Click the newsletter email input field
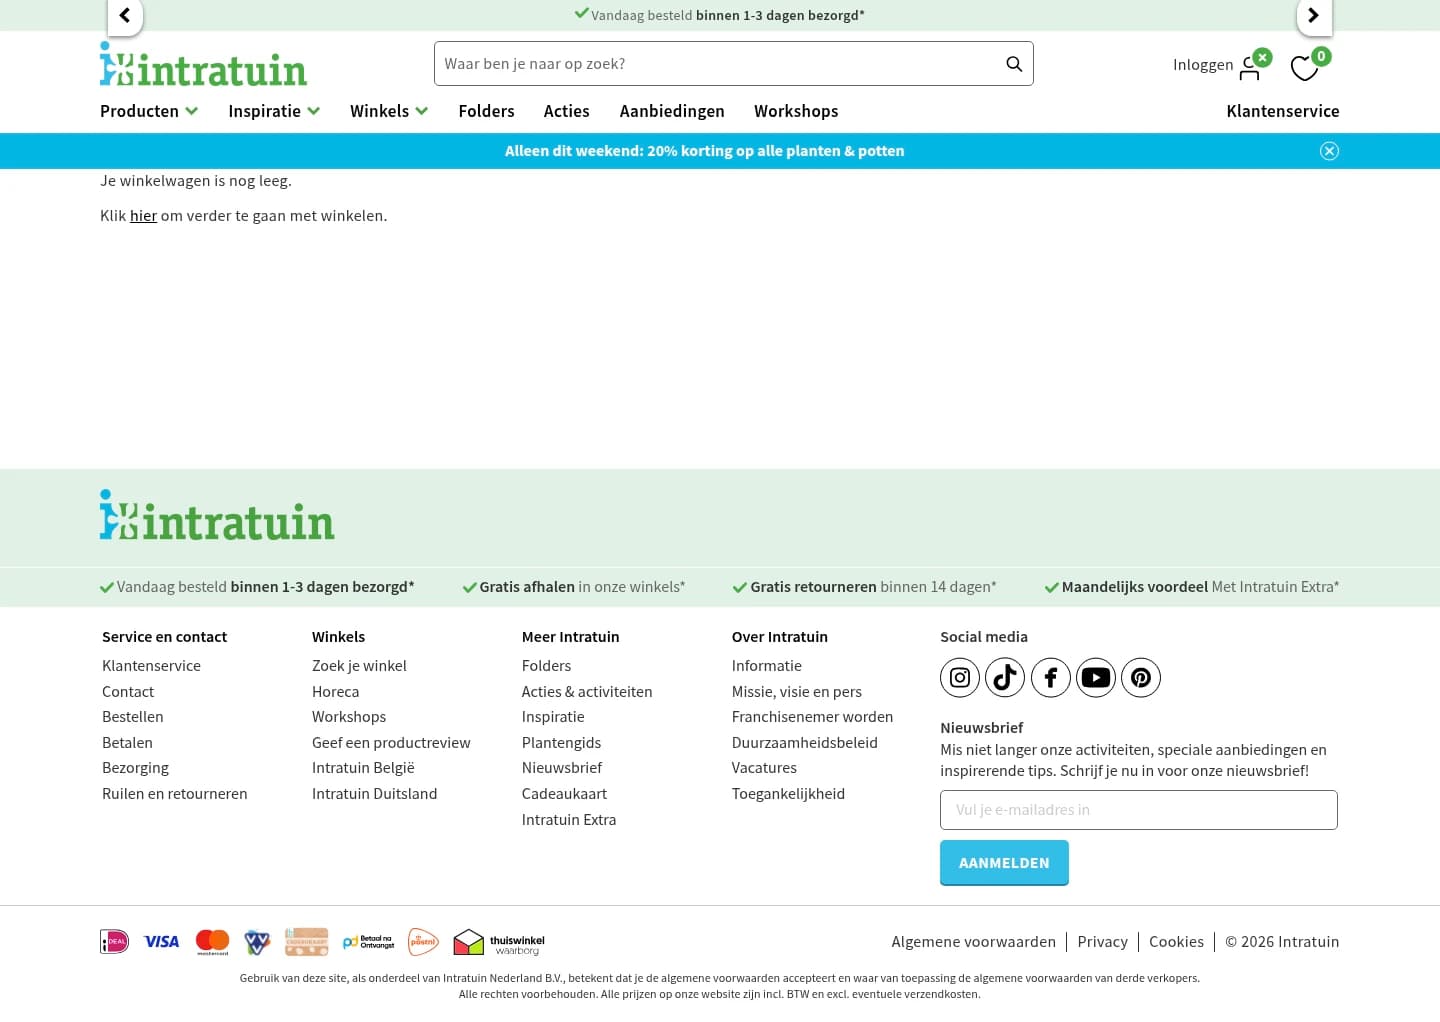The width and height of the screenshot is (1440, 1022). [x=1139, y=810]
